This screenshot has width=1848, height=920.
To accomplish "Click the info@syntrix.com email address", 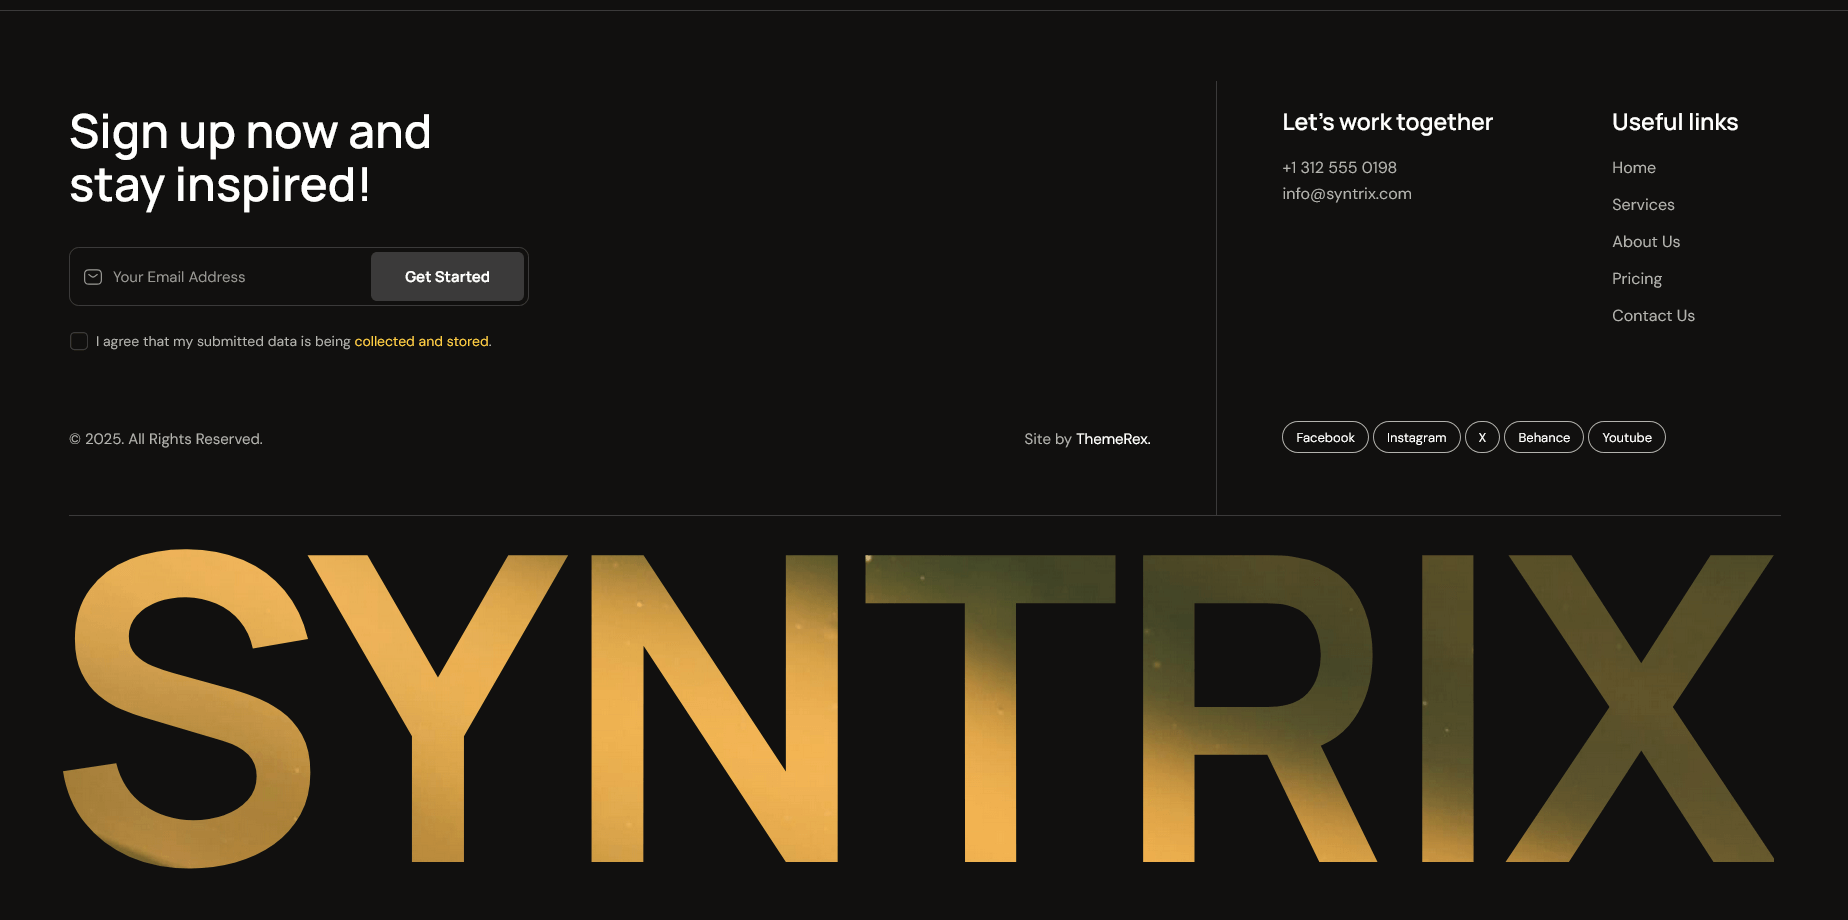I will [1346, 194].
